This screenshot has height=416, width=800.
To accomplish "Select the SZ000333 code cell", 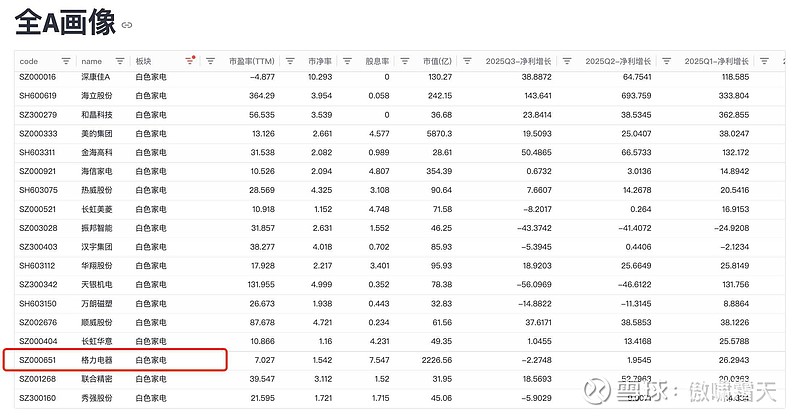I will 38,133.
